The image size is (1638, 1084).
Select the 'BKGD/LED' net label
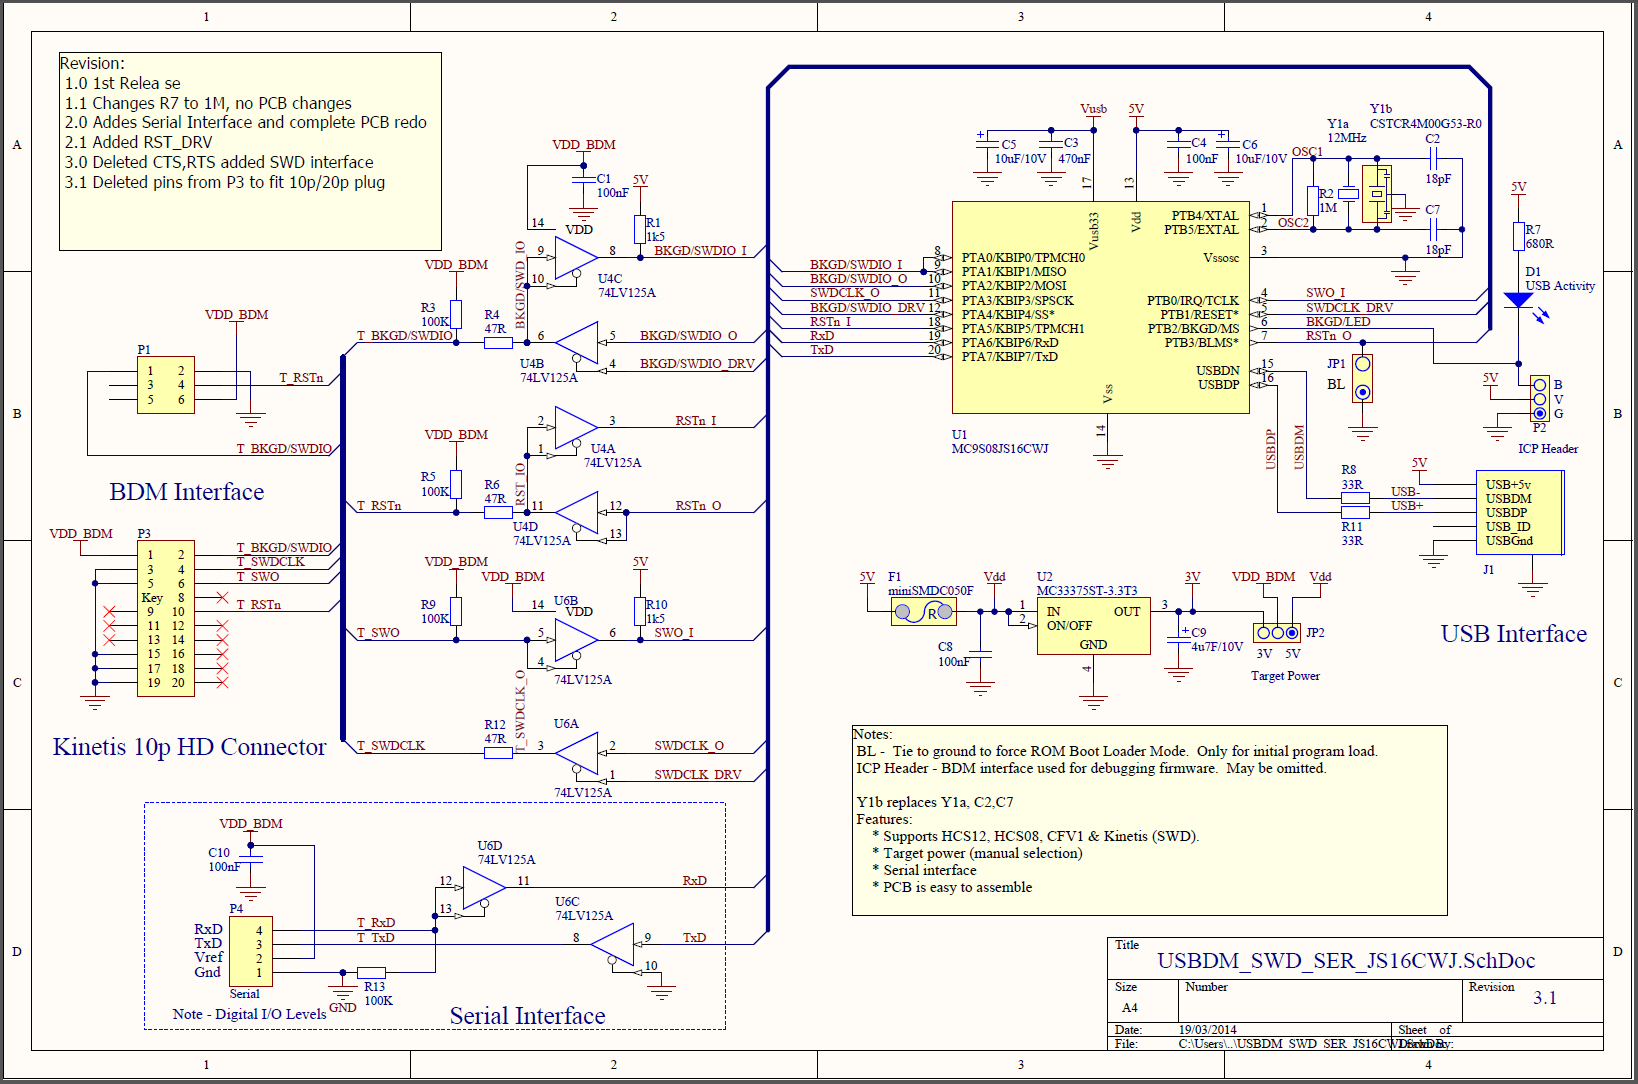(x=1338, y=322)
